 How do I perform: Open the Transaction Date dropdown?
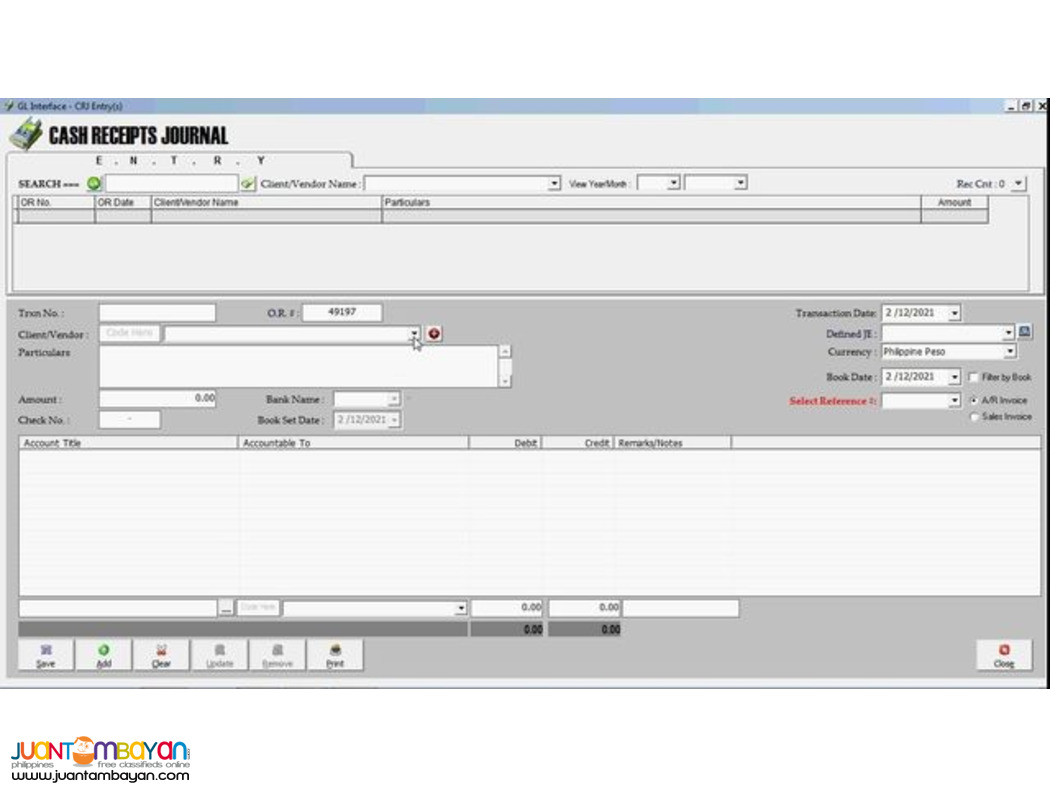coord(954,313)
